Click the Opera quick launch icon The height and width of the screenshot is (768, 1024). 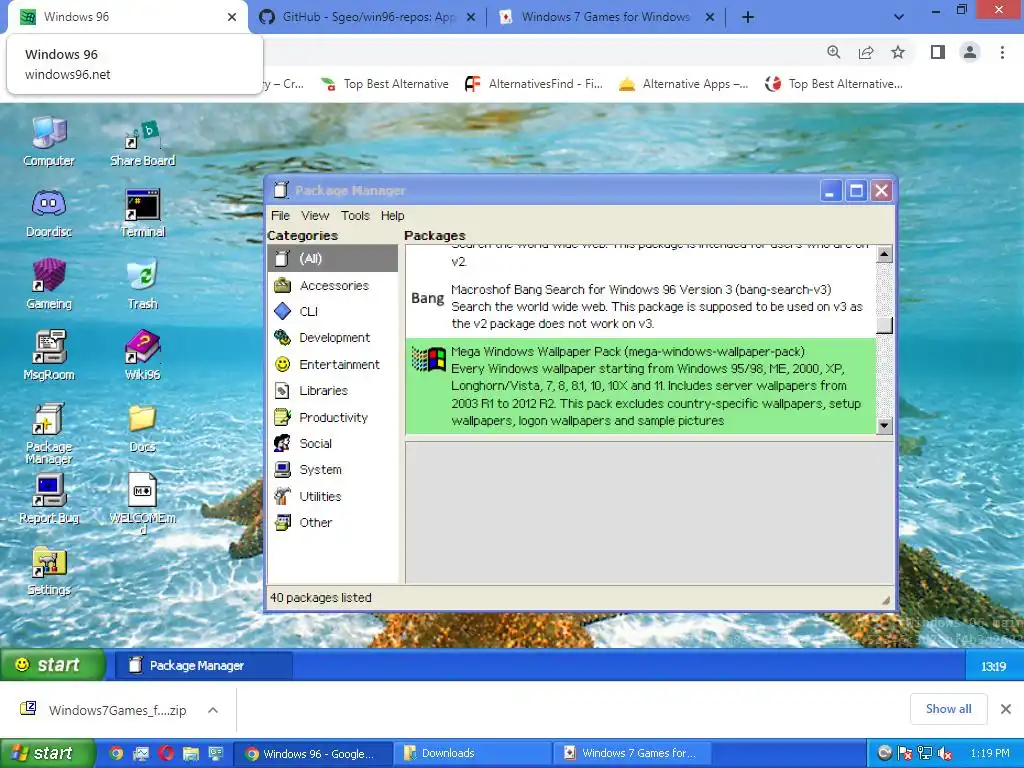(x=166, y=753)
